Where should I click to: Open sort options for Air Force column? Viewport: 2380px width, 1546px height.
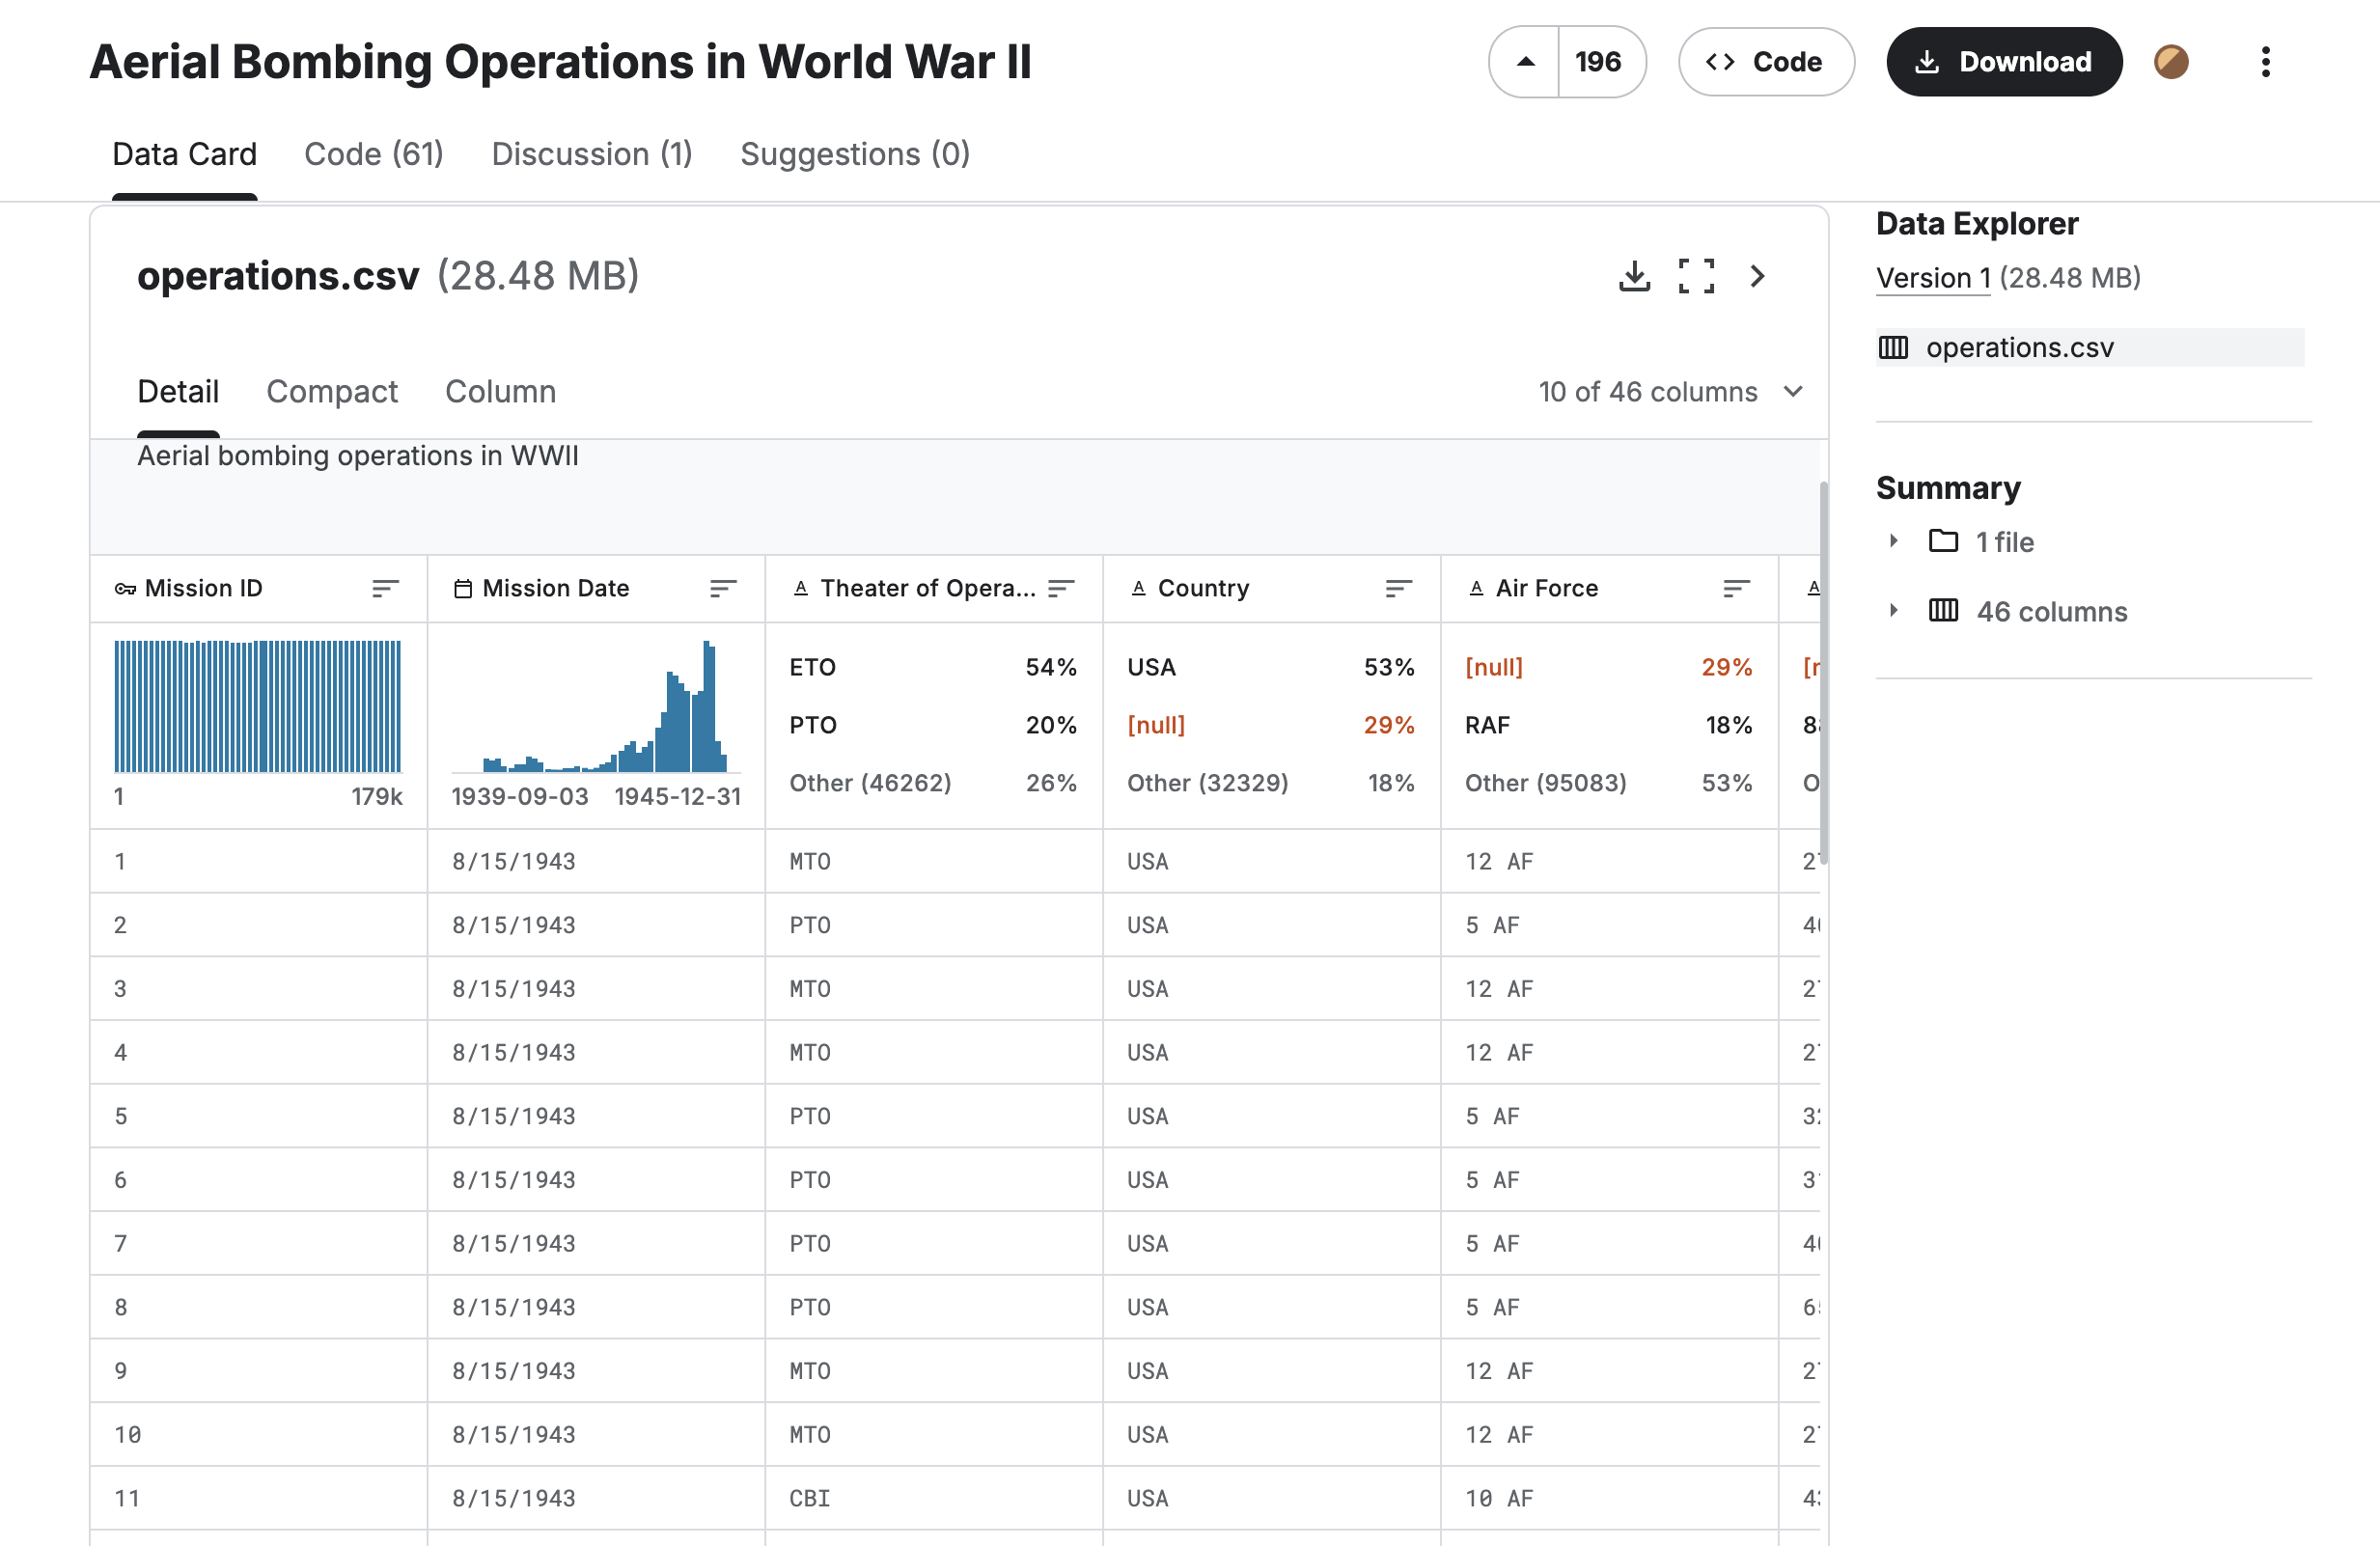point(1736,589)
